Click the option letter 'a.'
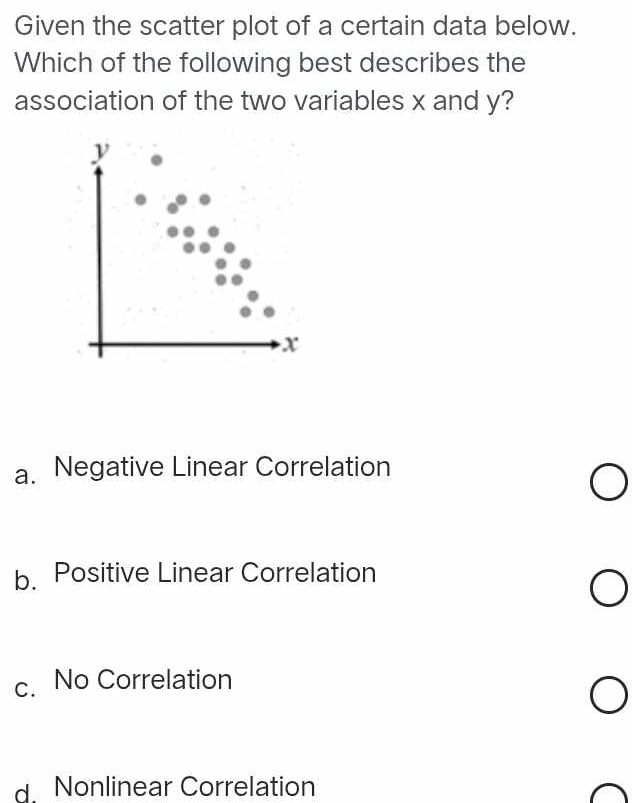The width and height of the screenshot is (632, 803). (25, 475)
